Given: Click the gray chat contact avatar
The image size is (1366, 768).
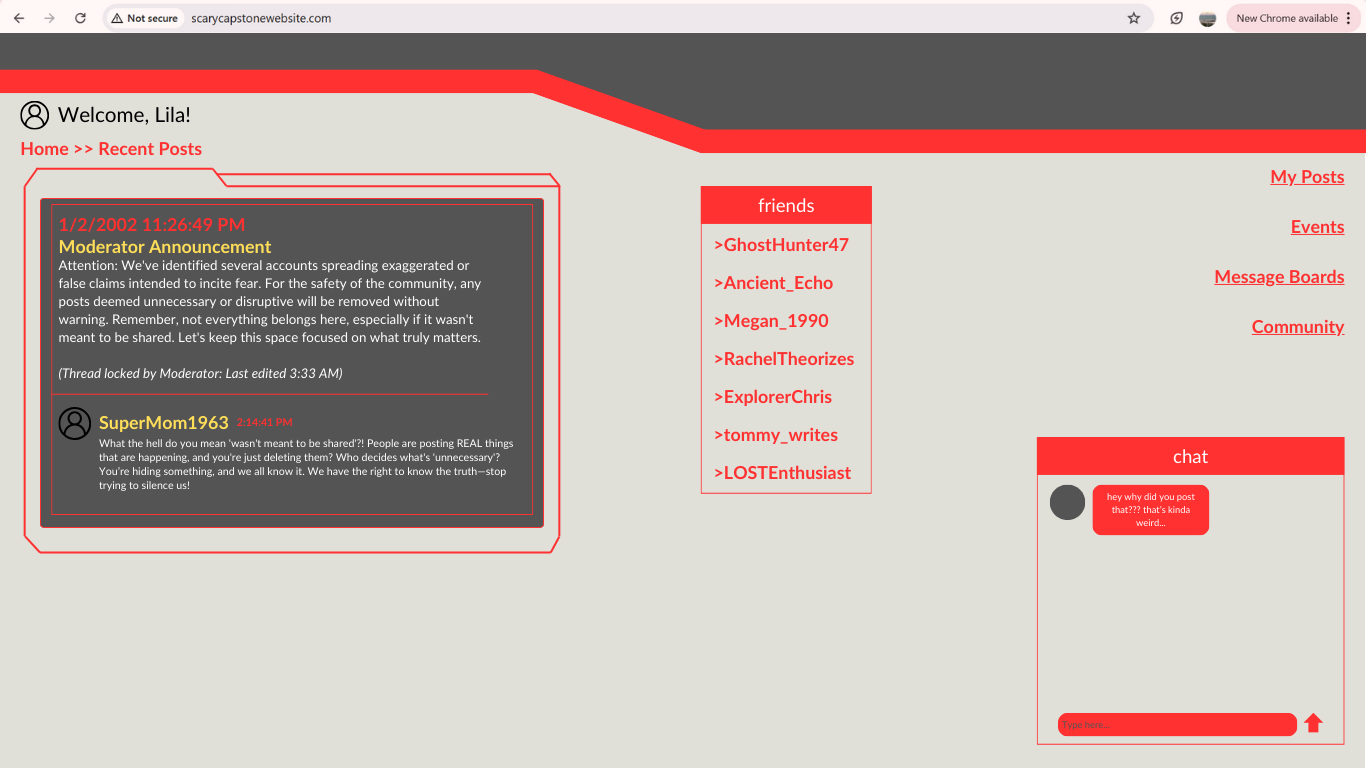Looking at the screenshot, I should 1067,502.
